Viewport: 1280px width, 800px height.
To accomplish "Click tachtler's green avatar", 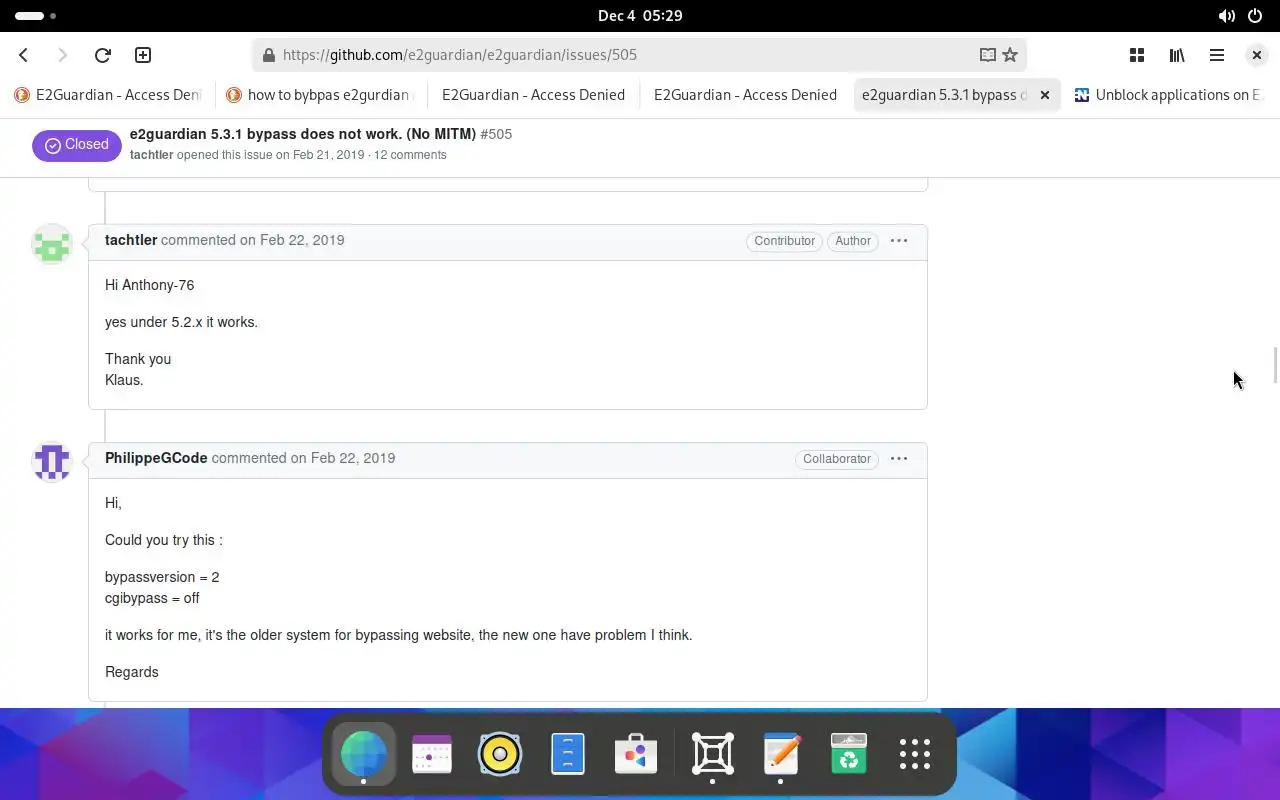I will [x=52, y=244].
